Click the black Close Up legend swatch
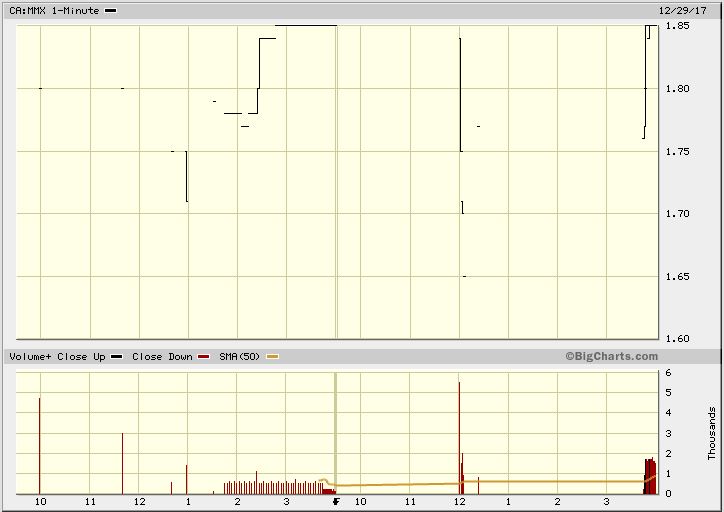Screen dimensions: 724x512 pos(117,356)
